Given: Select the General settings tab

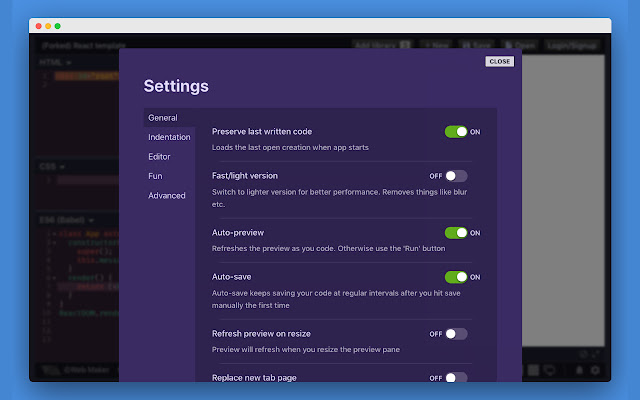Looking at the screenshot, I should [163, 118].
